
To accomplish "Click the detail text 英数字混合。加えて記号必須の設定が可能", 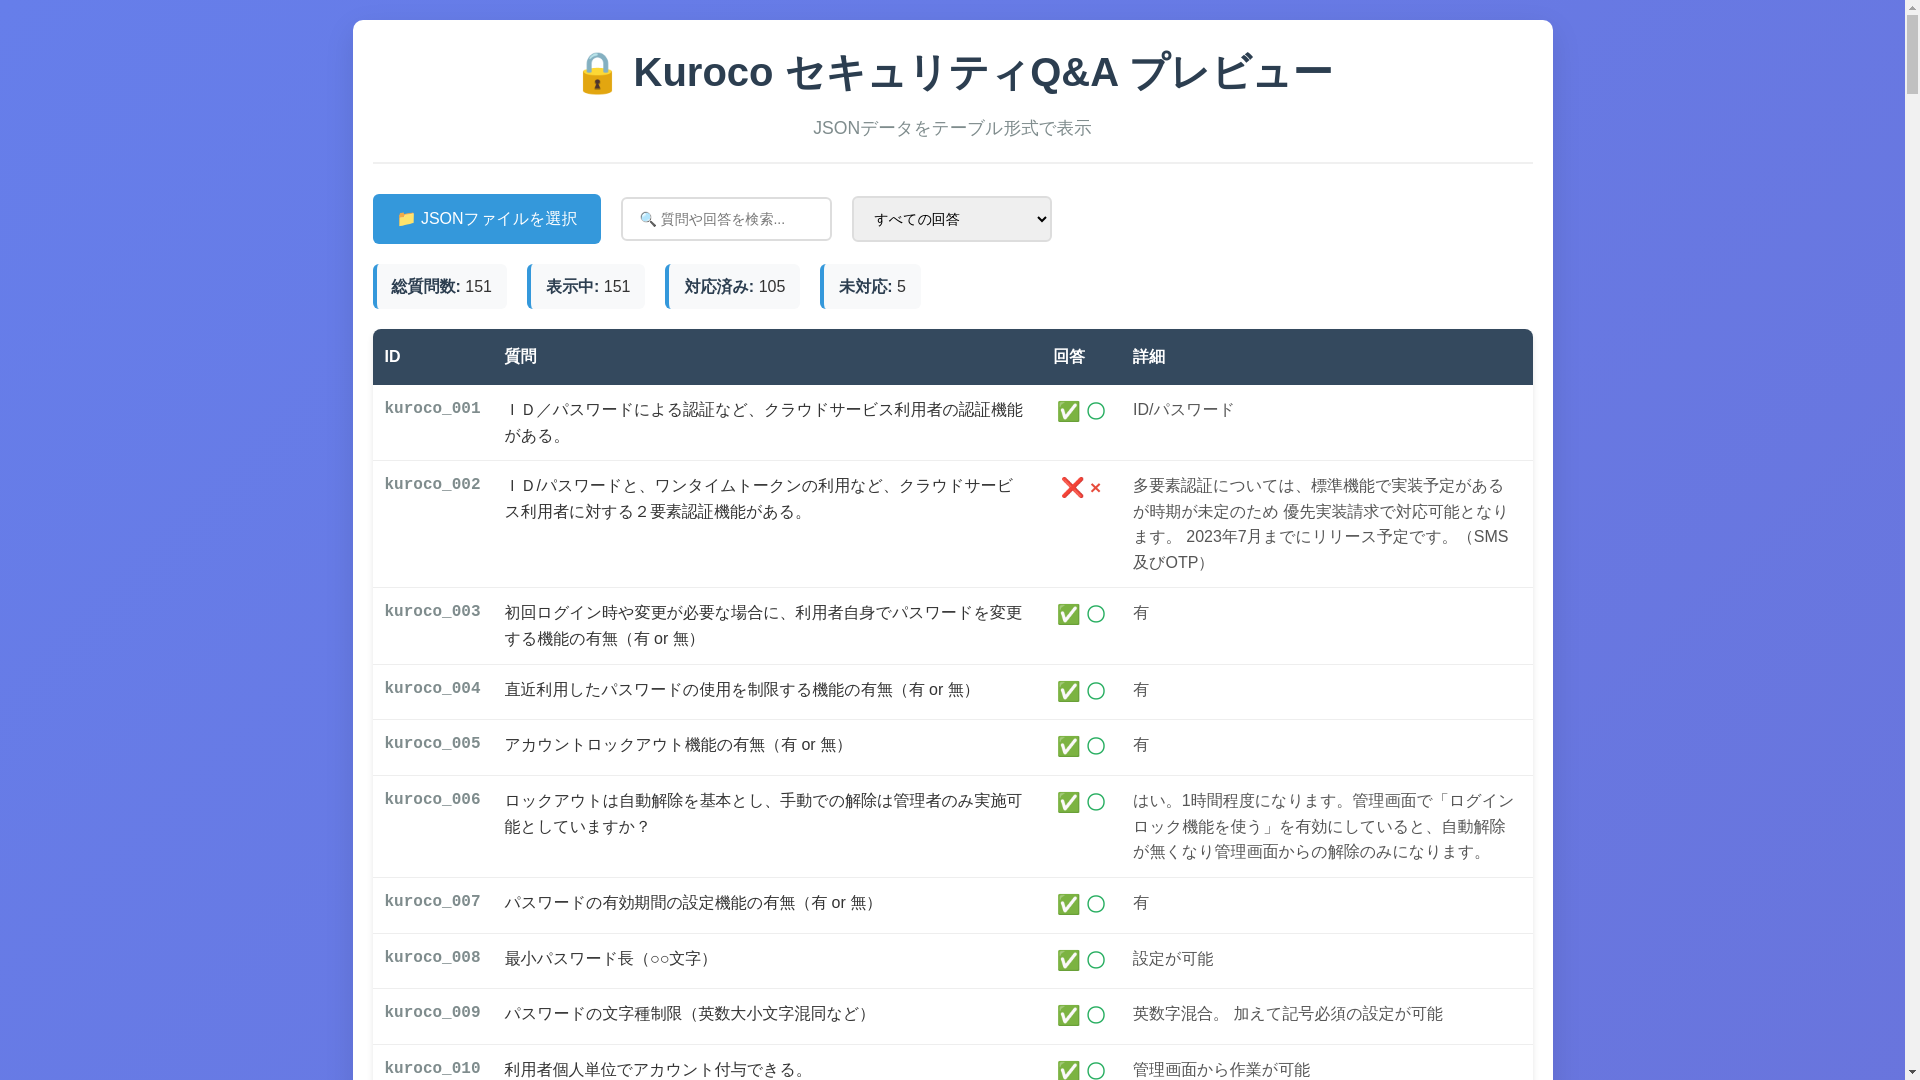I will click(x=1287, y=1015).
